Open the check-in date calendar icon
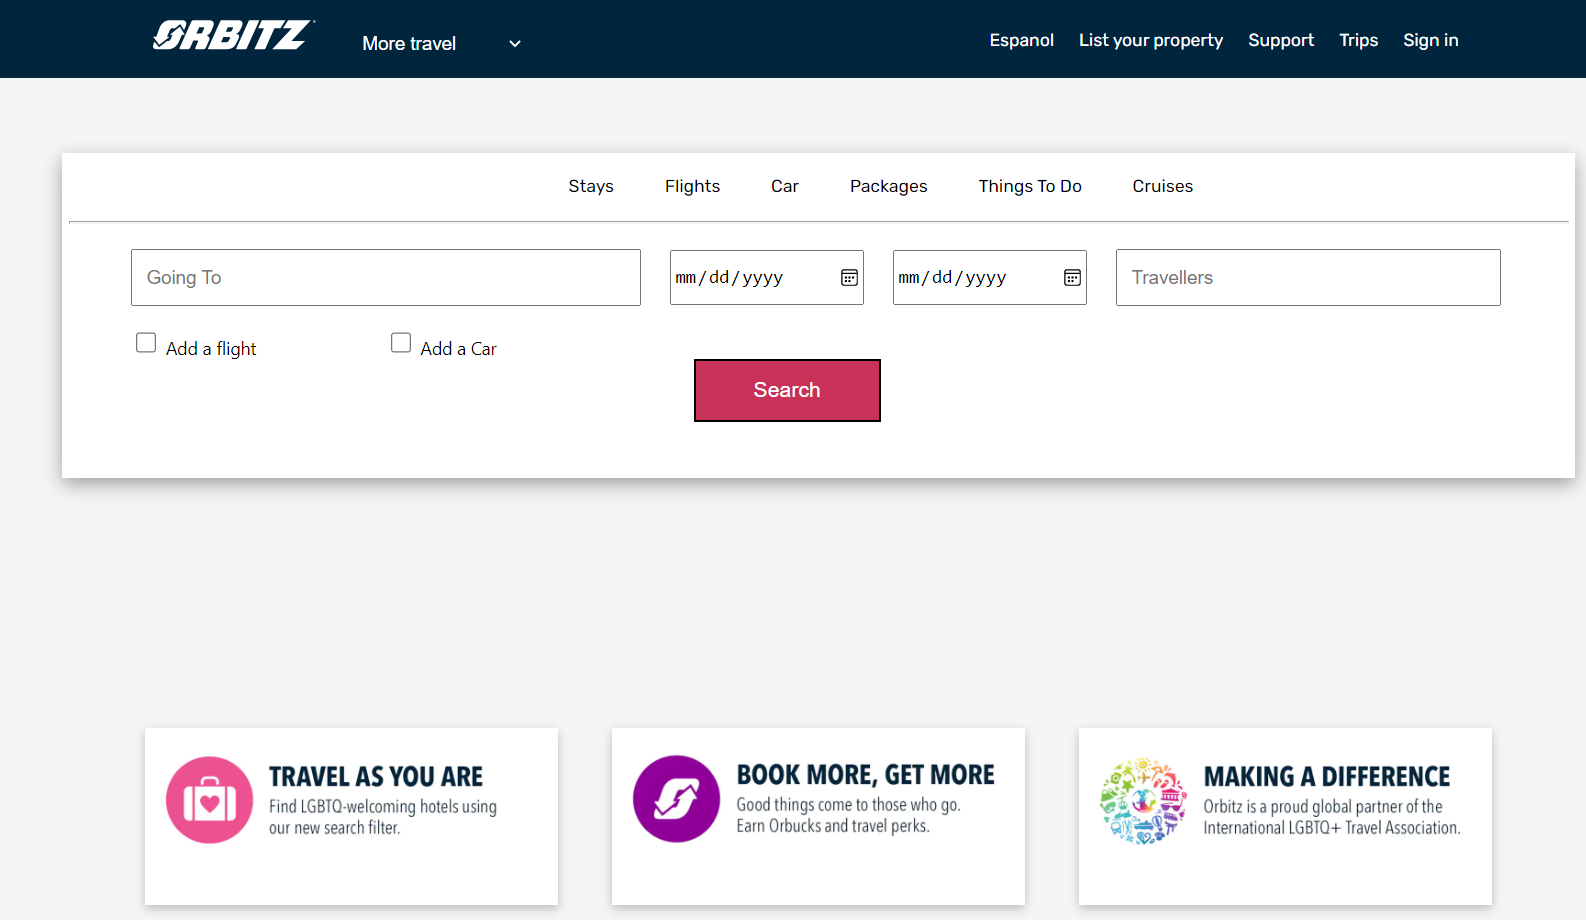This screenshot has height=920, width=1586. (x=849, y=278)
